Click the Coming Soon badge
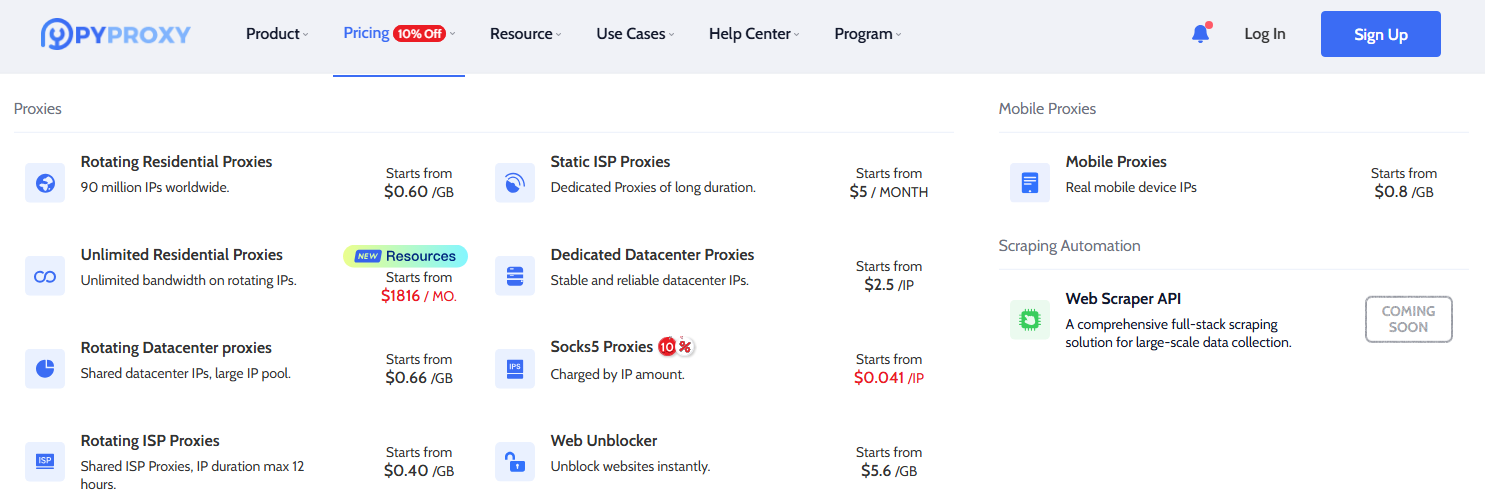 [x=1409, y=320]
